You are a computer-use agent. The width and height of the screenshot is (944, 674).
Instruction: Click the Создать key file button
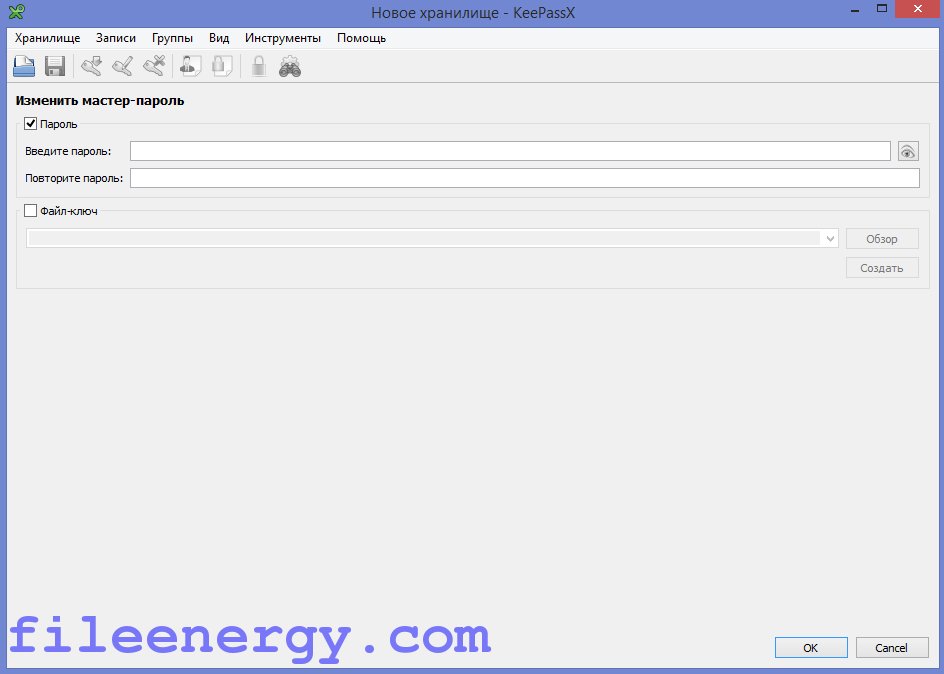882,268
